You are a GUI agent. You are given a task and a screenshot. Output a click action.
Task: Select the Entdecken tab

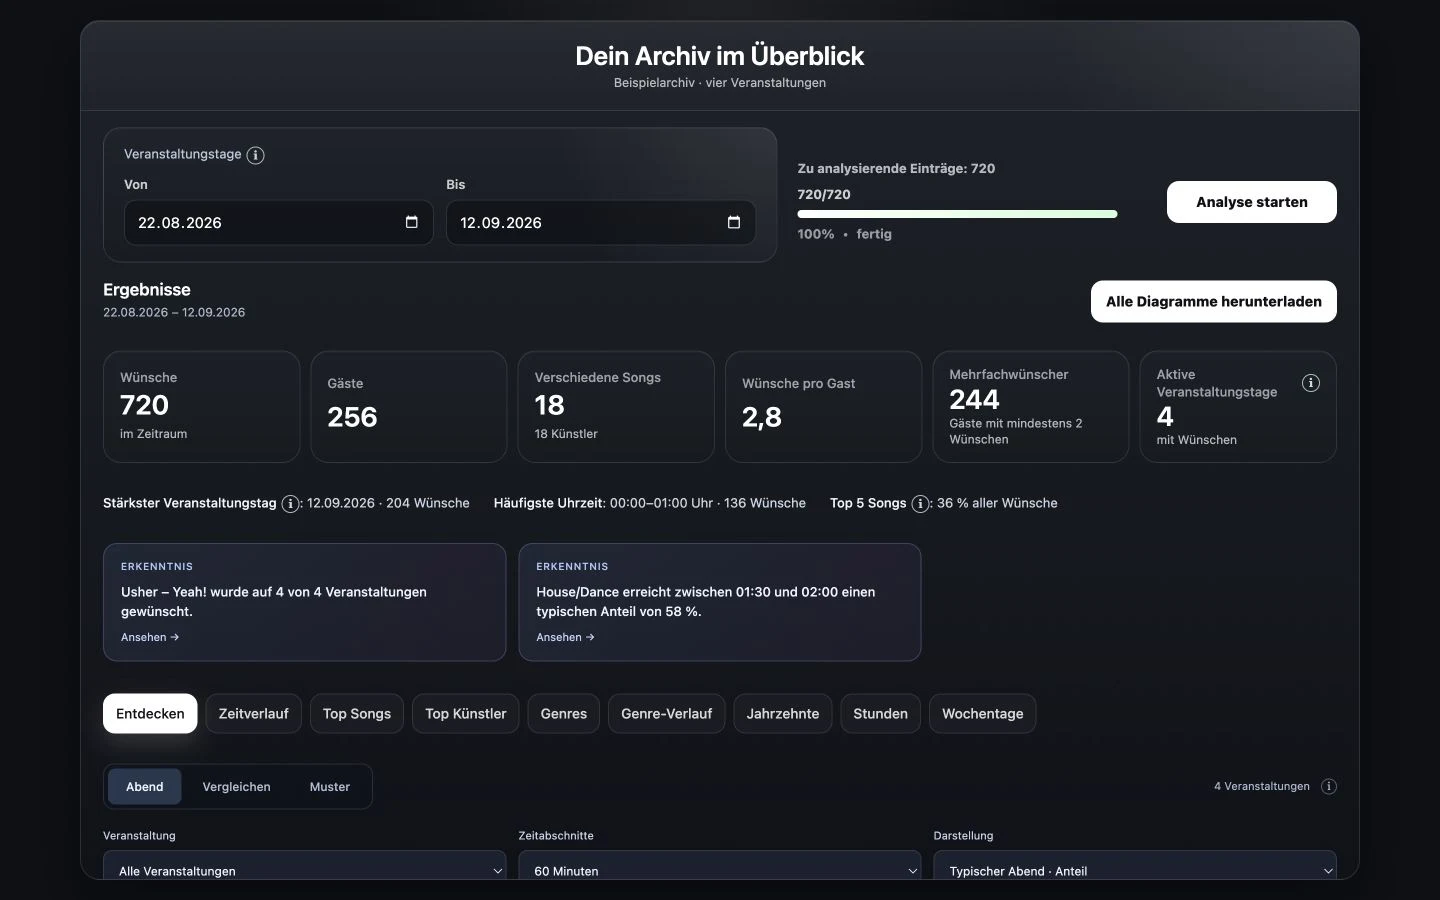coord(150,714)
